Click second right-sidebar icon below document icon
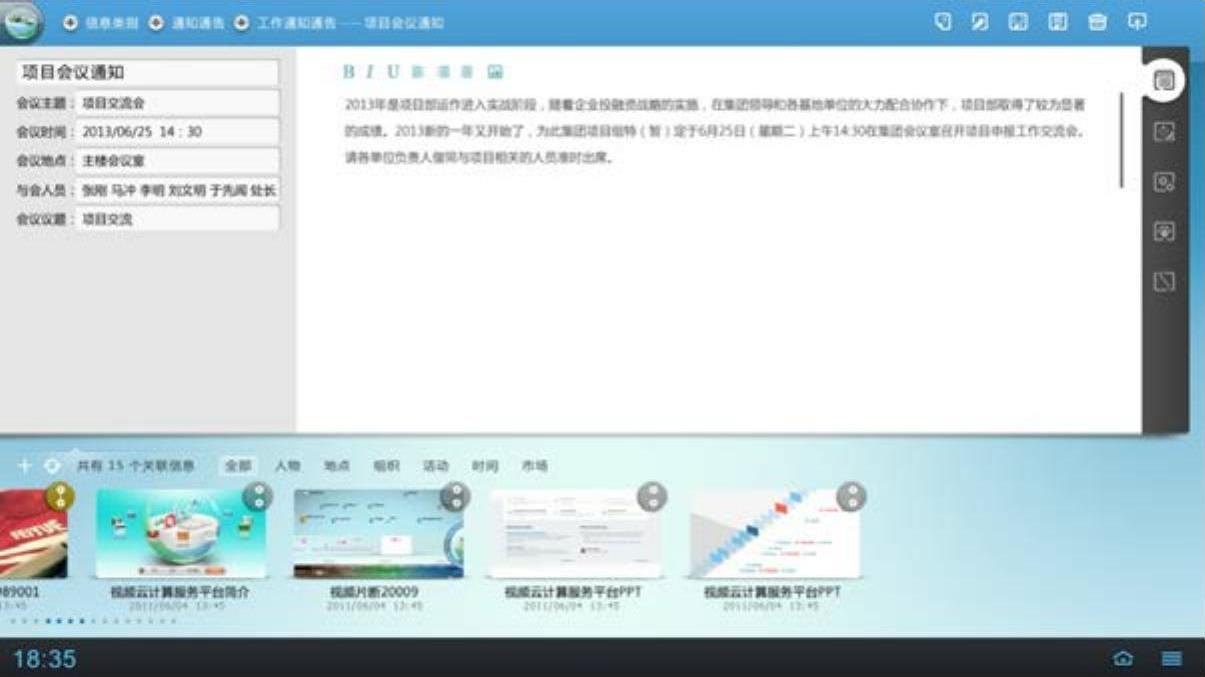The height and width of the screenshot is (677, 1205). 1164,132
